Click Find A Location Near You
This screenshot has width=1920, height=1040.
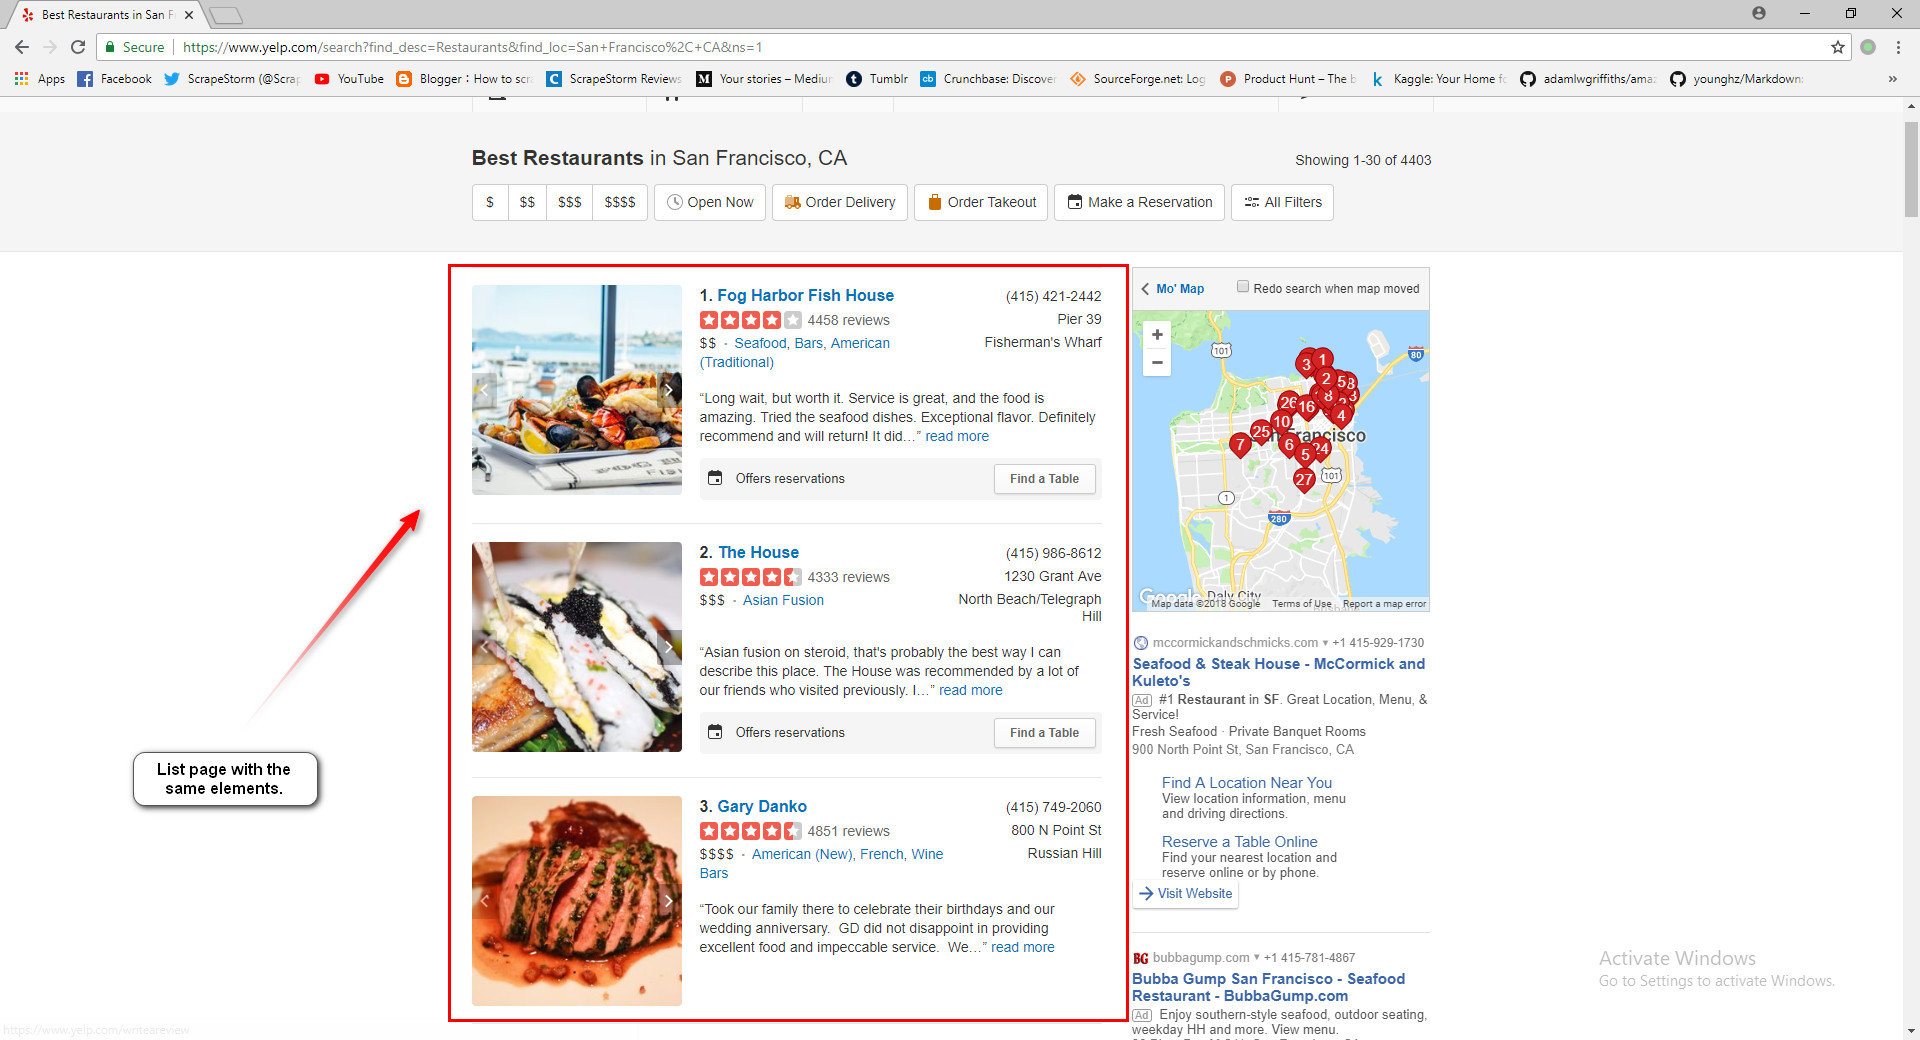click(1246, 783)
